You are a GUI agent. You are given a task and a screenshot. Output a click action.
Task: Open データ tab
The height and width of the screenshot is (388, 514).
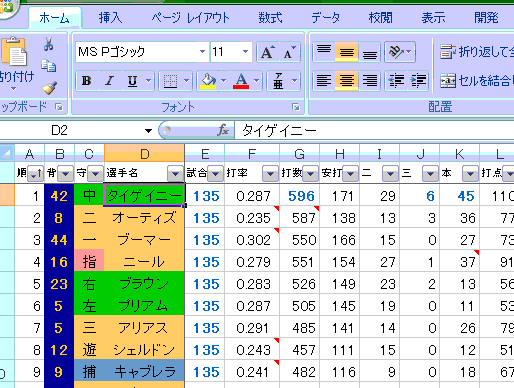pos(326,18)
